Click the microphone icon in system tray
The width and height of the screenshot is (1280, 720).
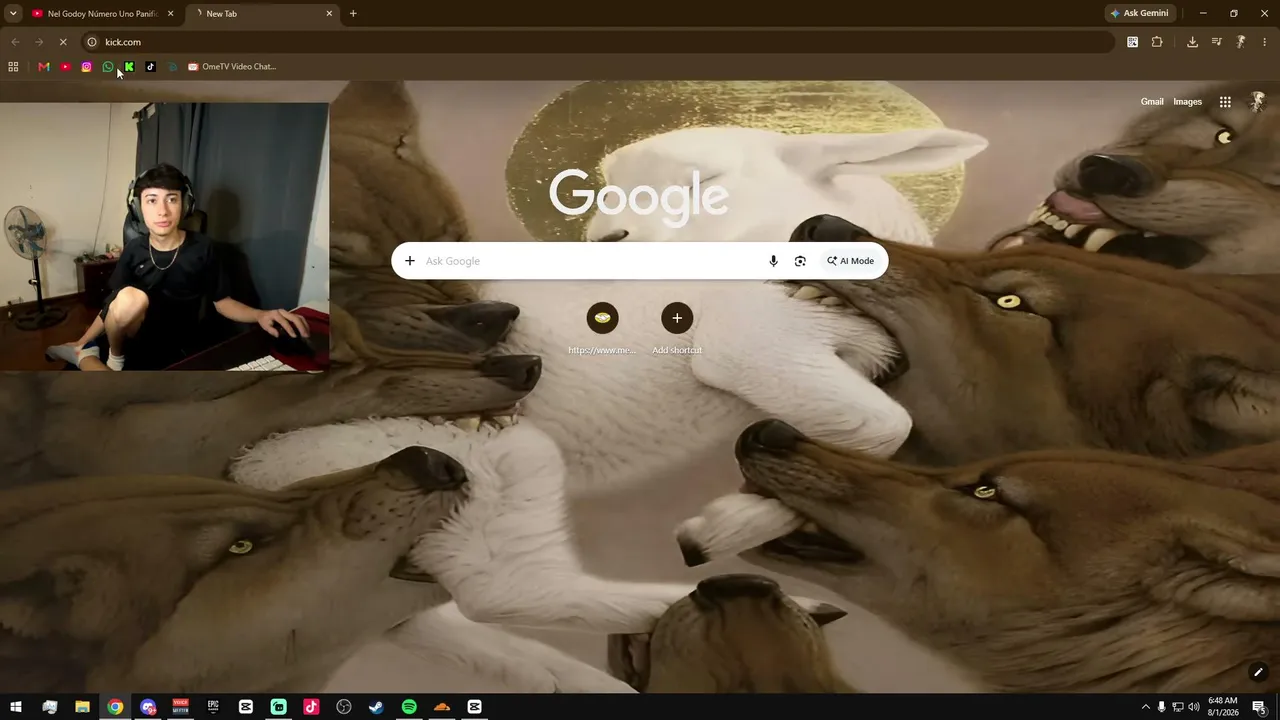pyautogui.click(x=1162, y=707)
